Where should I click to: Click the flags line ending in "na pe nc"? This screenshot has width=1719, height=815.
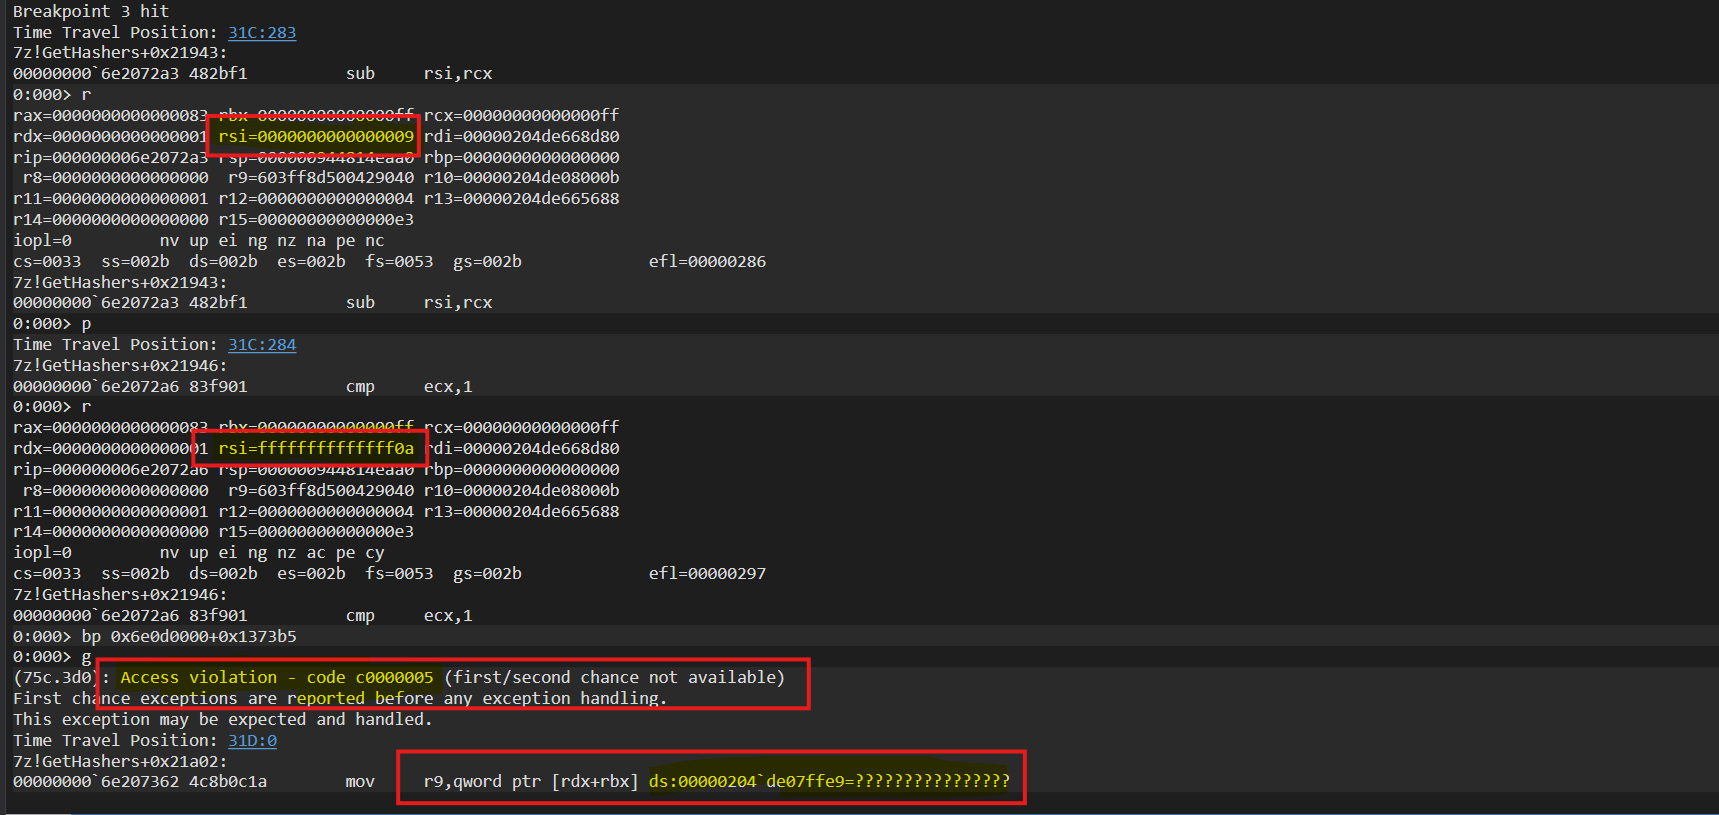point(198,240)
